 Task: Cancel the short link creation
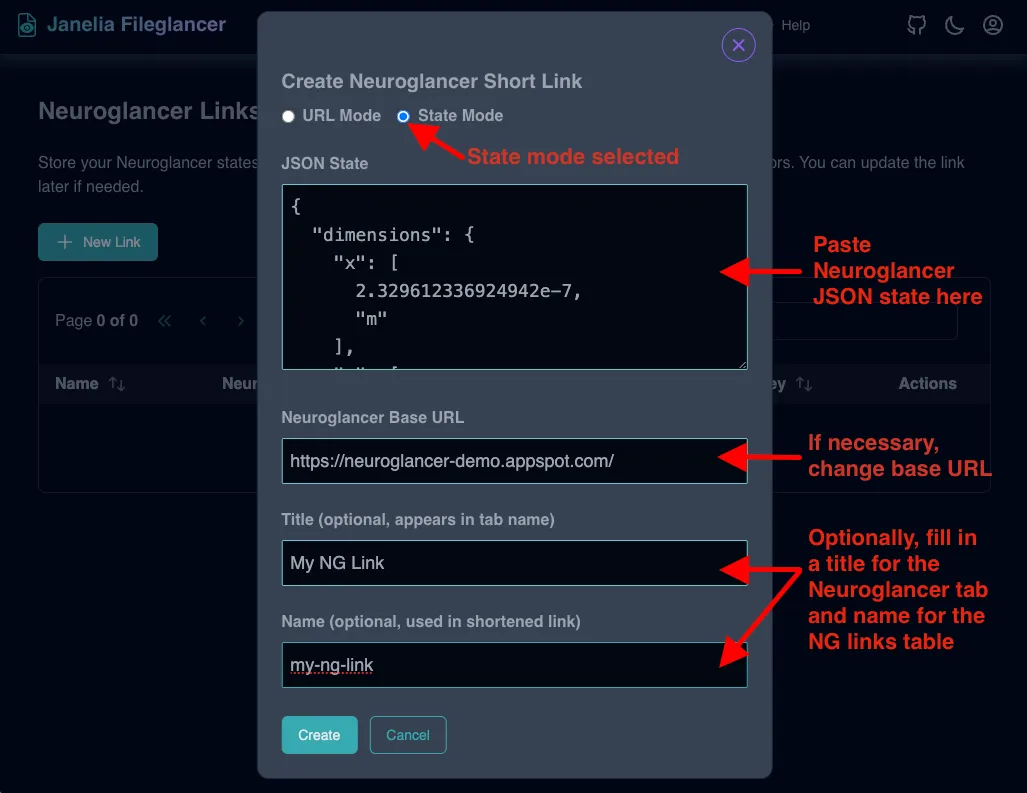(x=408, y=734)
